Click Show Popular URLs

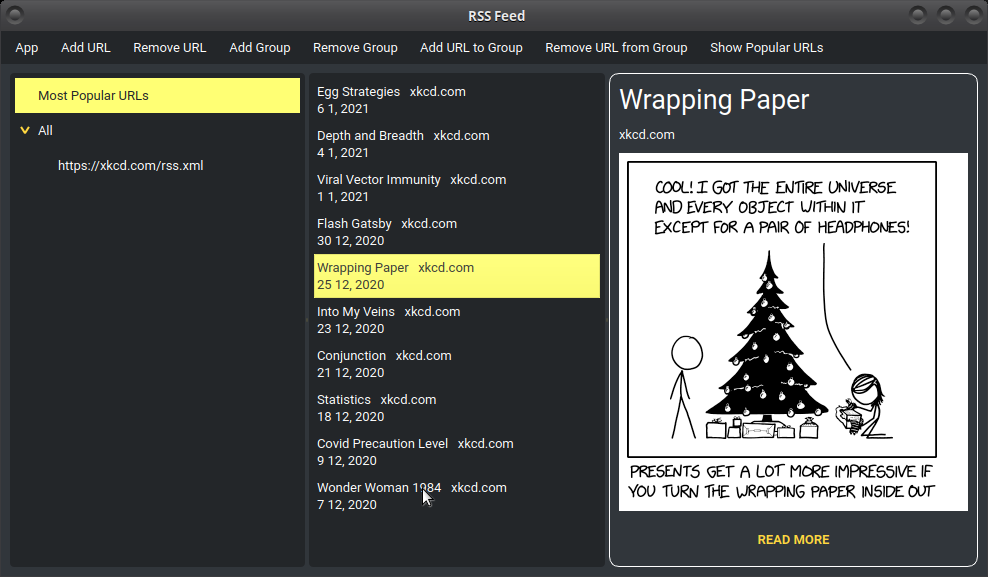pyautogui.click(x=766, y=48)
